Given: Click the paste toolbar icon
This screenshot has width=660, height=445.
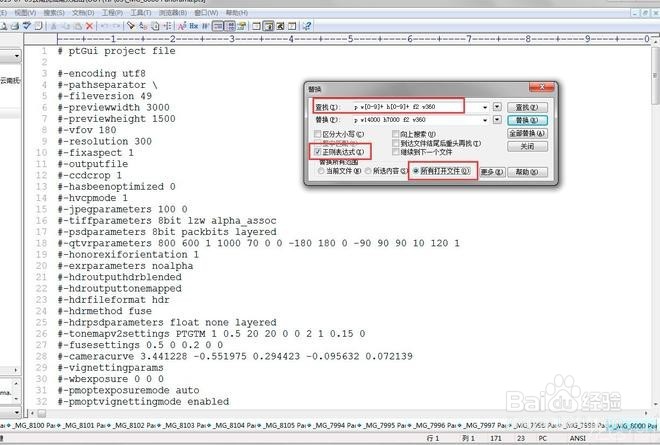Looking at the screenshot, I should tap(78, 26).
